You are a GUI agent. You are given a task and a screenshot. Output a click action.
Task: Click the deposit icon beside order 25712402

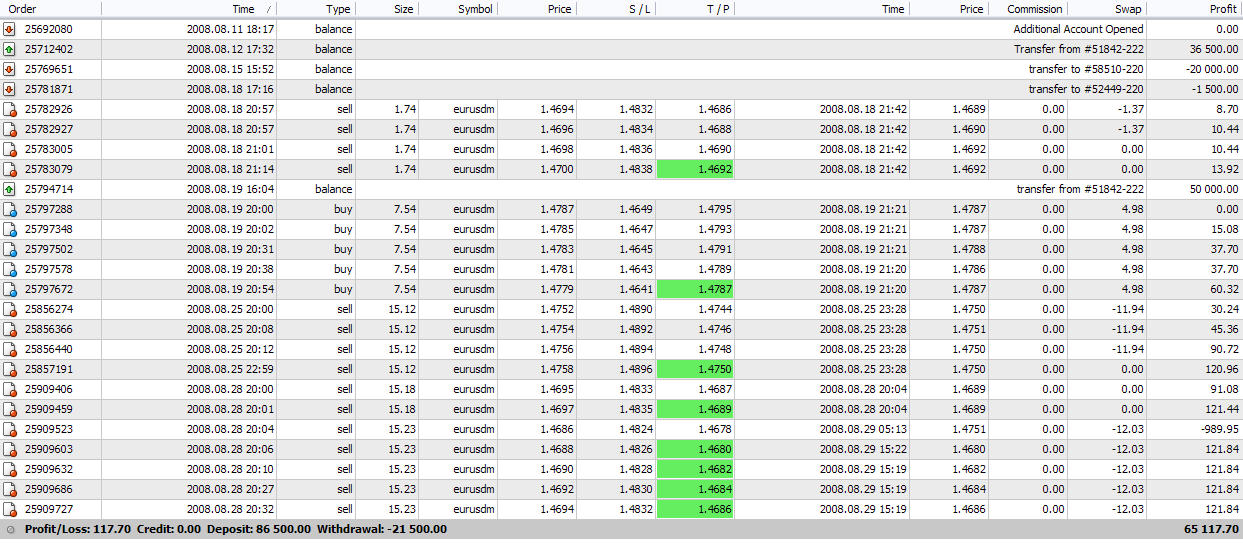click(x=9, y=49)
